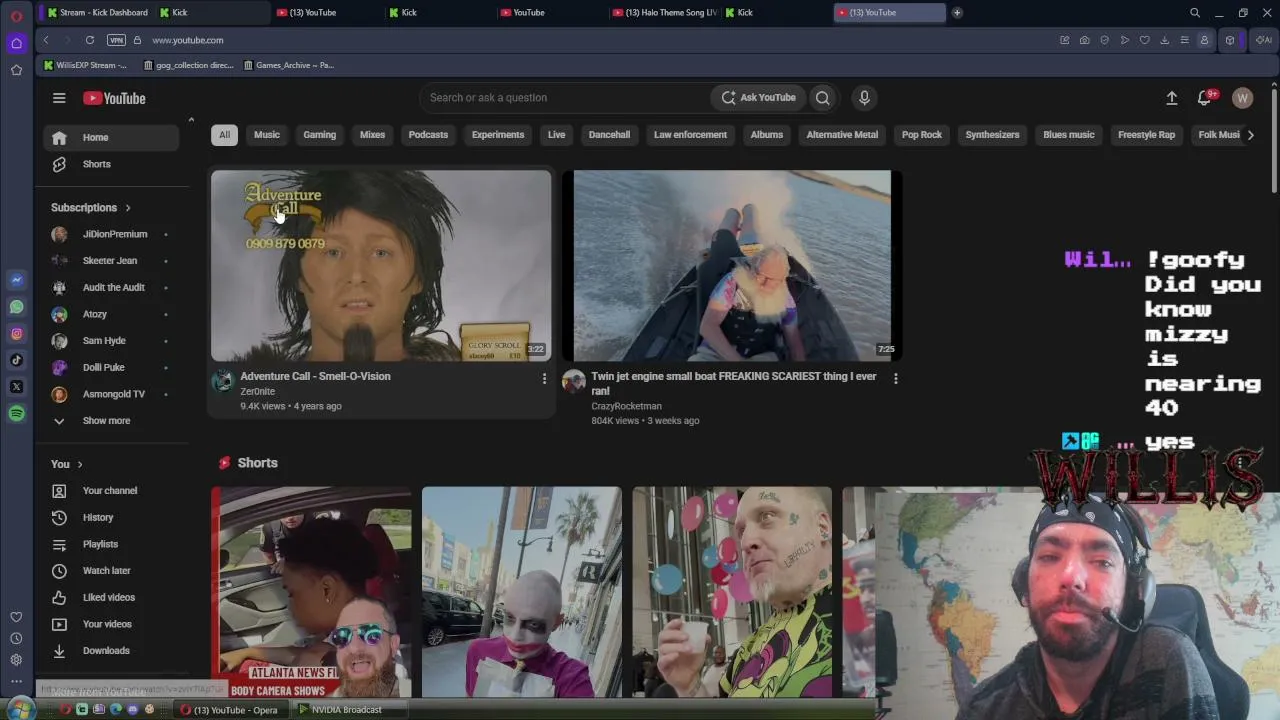Image resolution: width=1280 pixels, height=720 pixels.
Task: Open the YouTube notifications bell
Action: (1204, 98)
